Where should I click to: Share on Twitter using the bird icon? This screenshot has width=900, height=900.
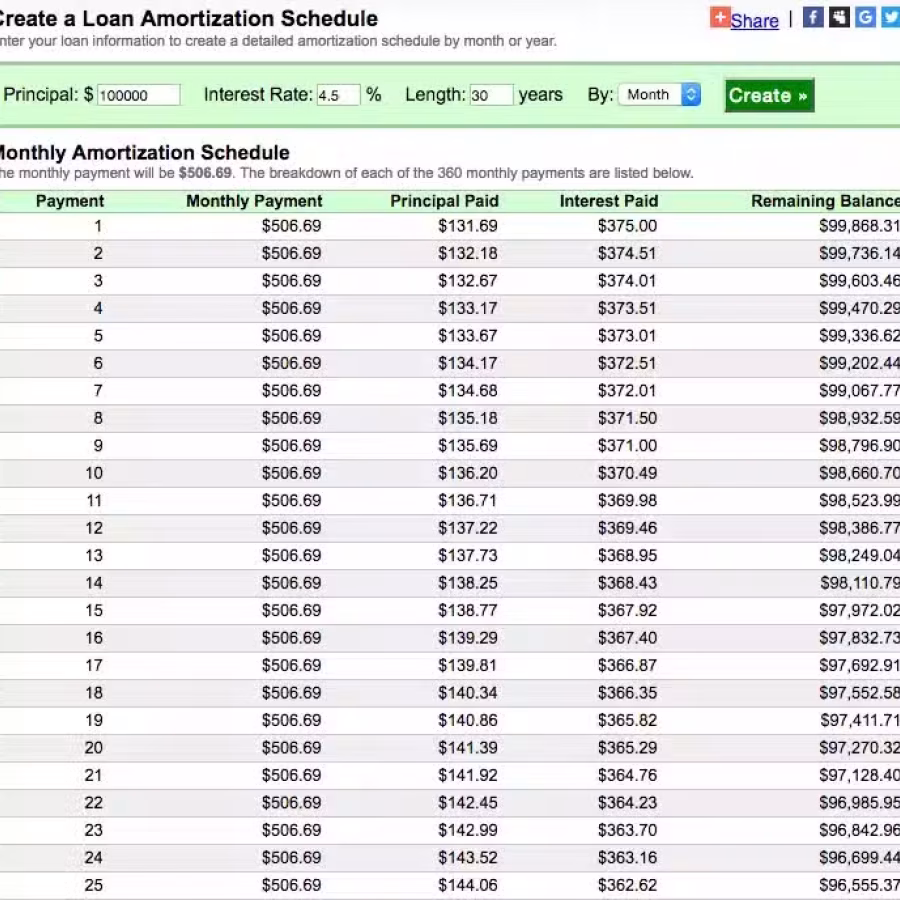coord(891,17)
